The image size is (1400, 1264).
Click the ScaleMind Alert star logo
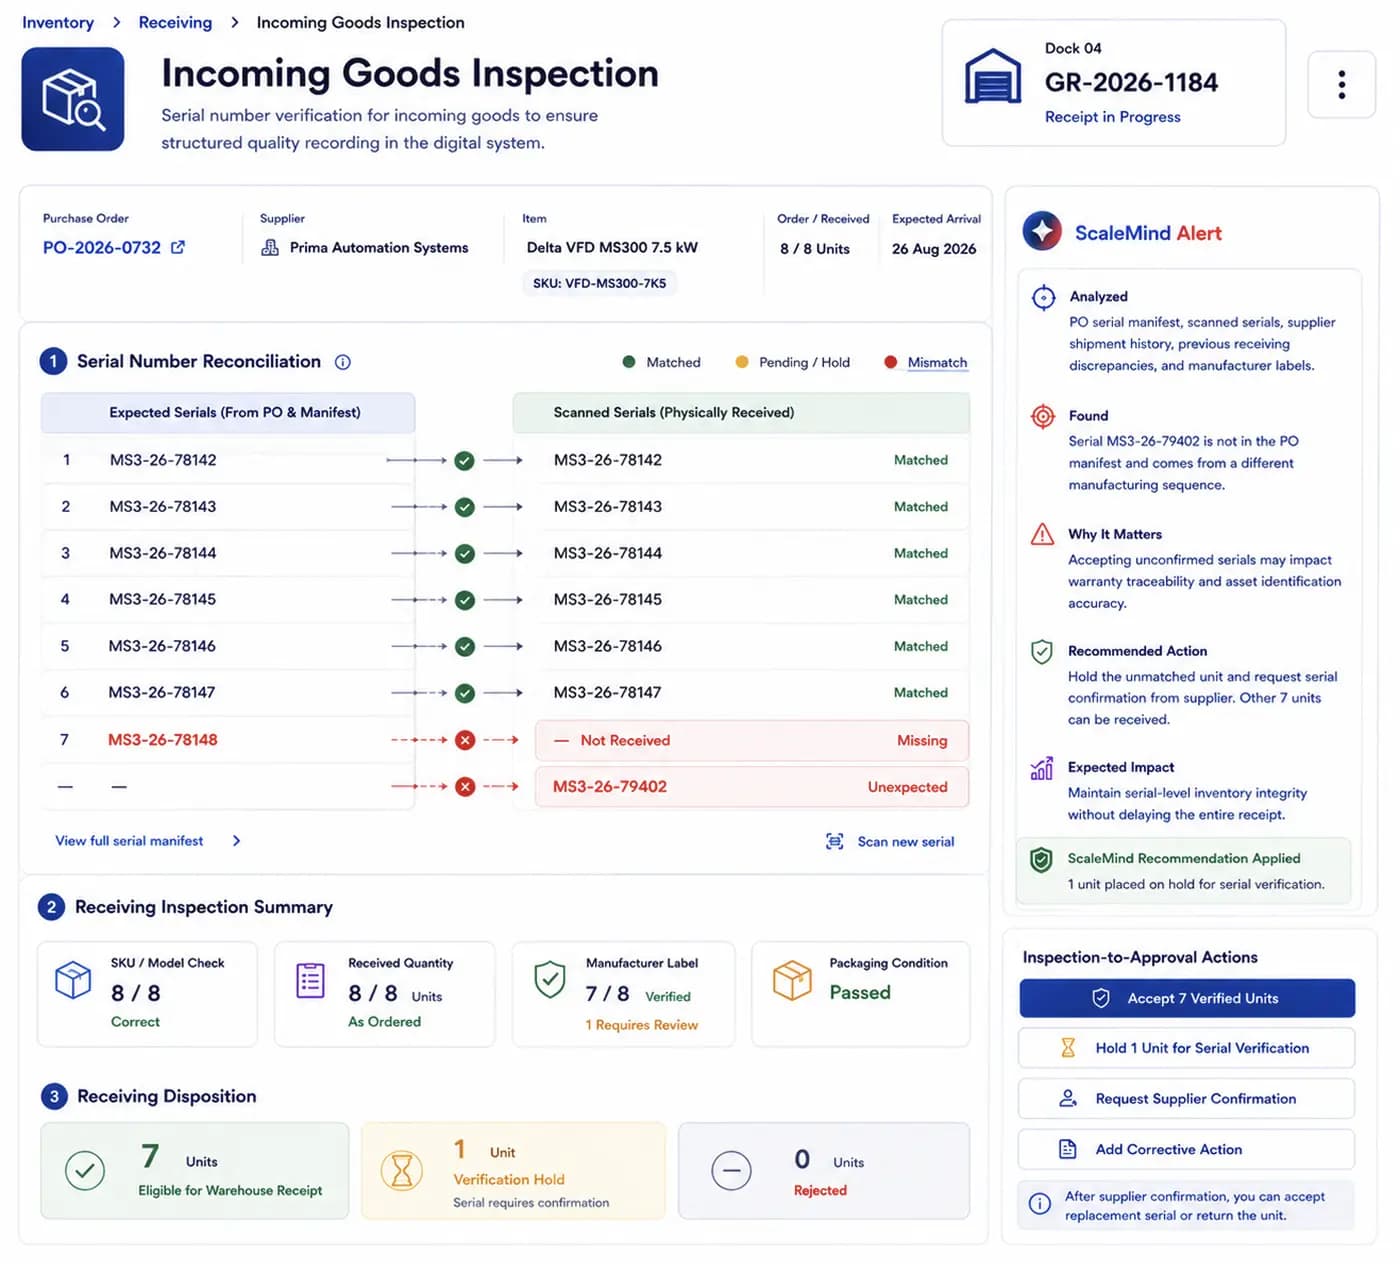click(x=1042, y=232)
